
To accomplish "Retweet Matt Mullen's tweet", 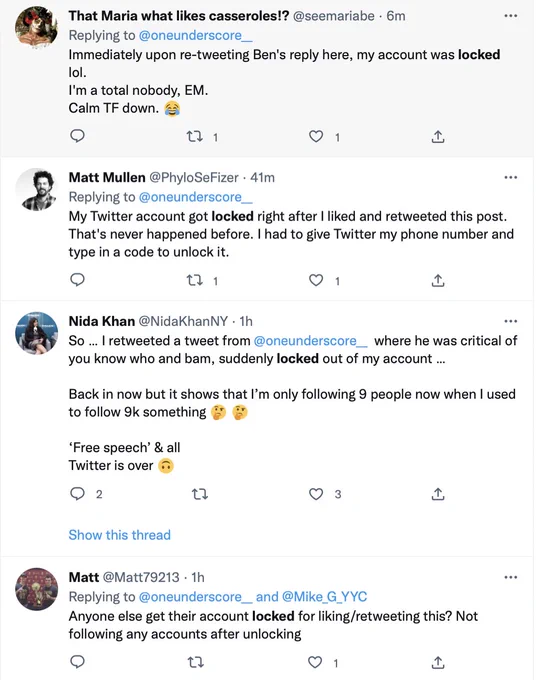I will pyautogui.click(x=195, y=281).
